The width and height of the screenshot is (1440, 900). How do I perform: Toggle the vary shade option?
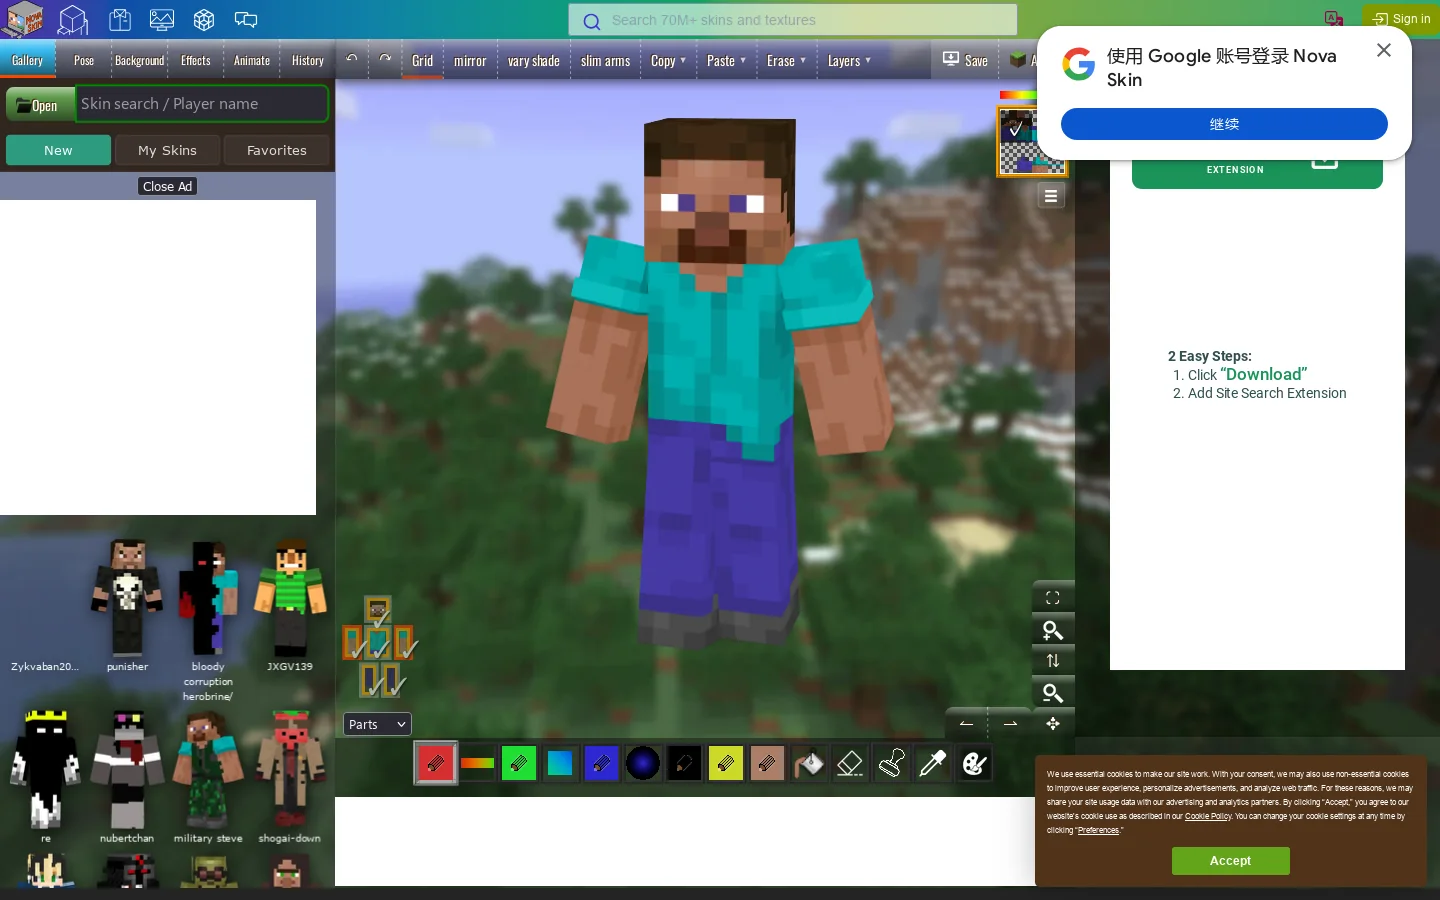pyautogui.click(x=534, y=61)
